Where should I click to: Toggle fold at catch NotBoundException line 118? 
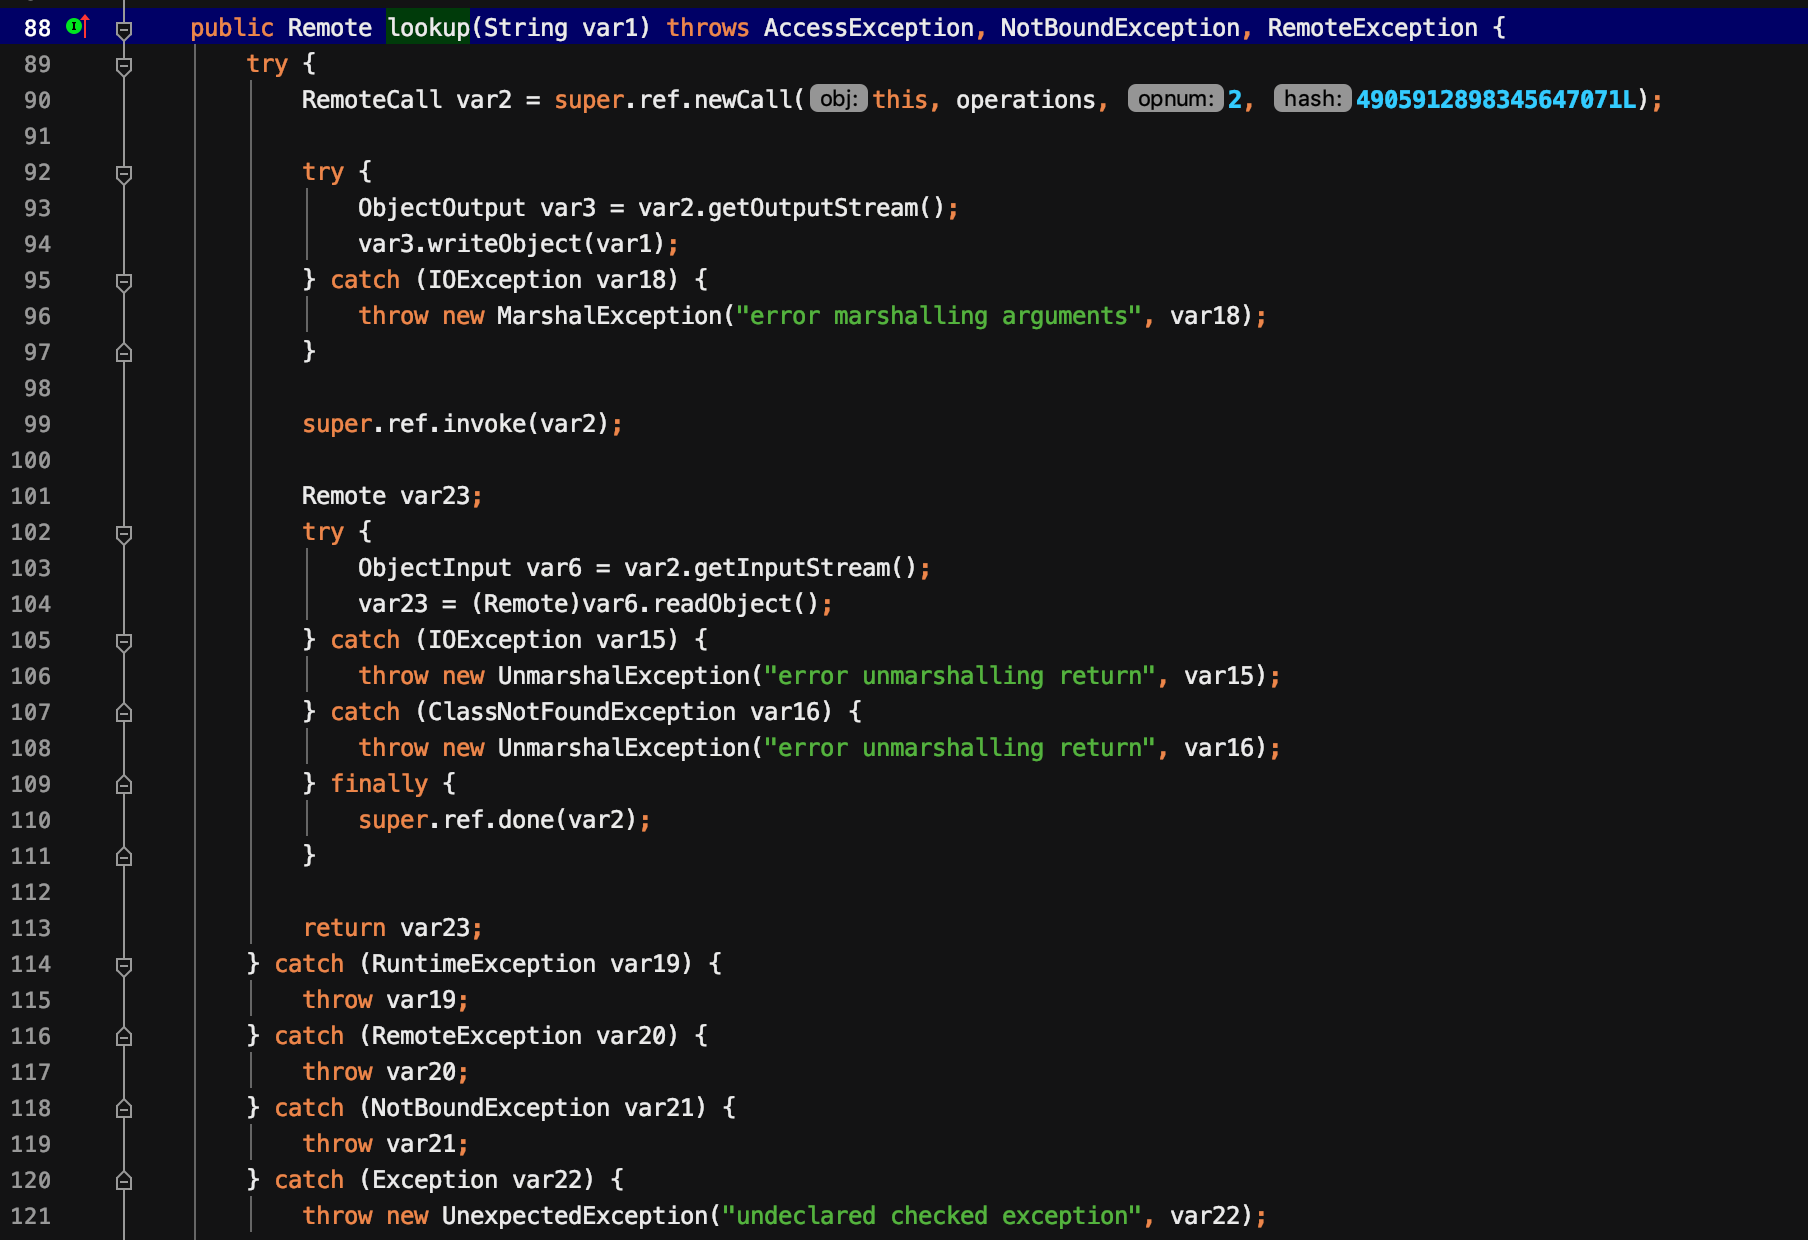tap(124, 1108)
